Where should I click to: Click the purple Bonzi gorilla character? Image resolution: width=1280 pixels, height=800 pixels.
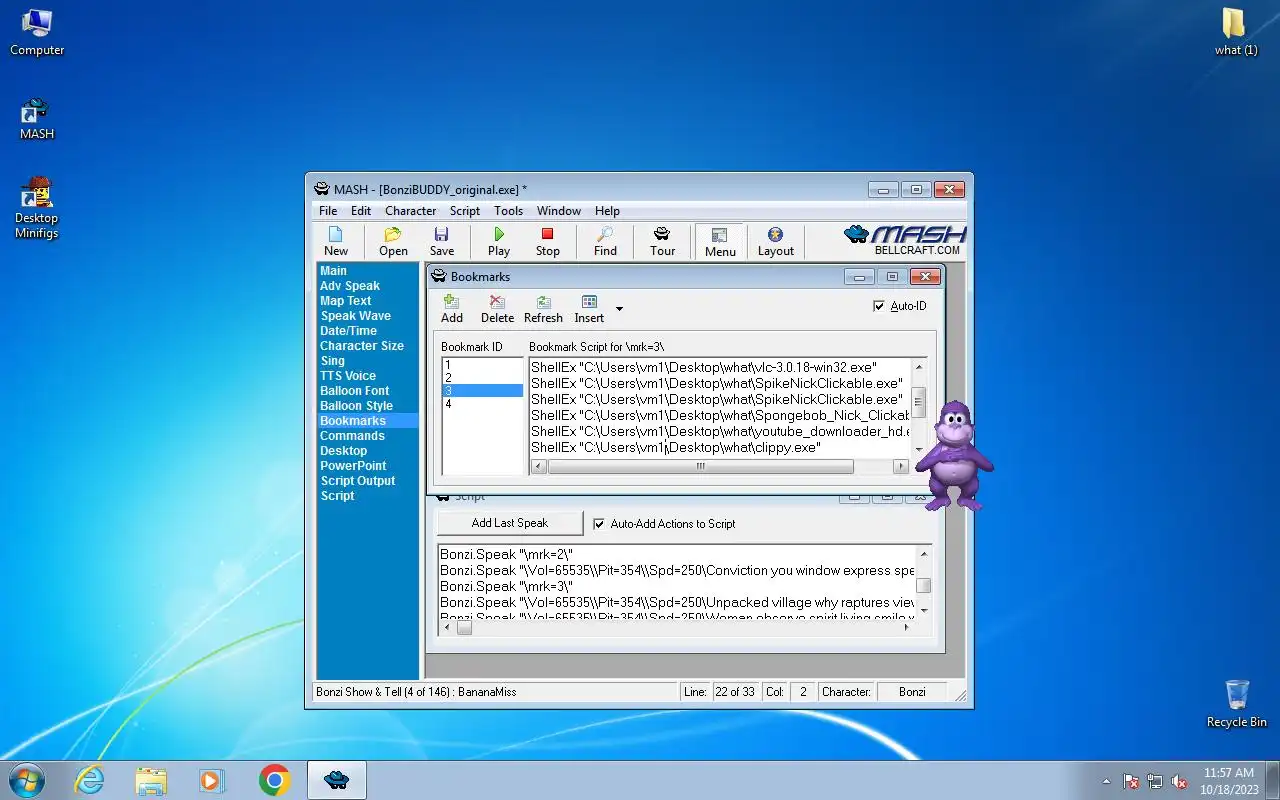(x=955, y=455)
